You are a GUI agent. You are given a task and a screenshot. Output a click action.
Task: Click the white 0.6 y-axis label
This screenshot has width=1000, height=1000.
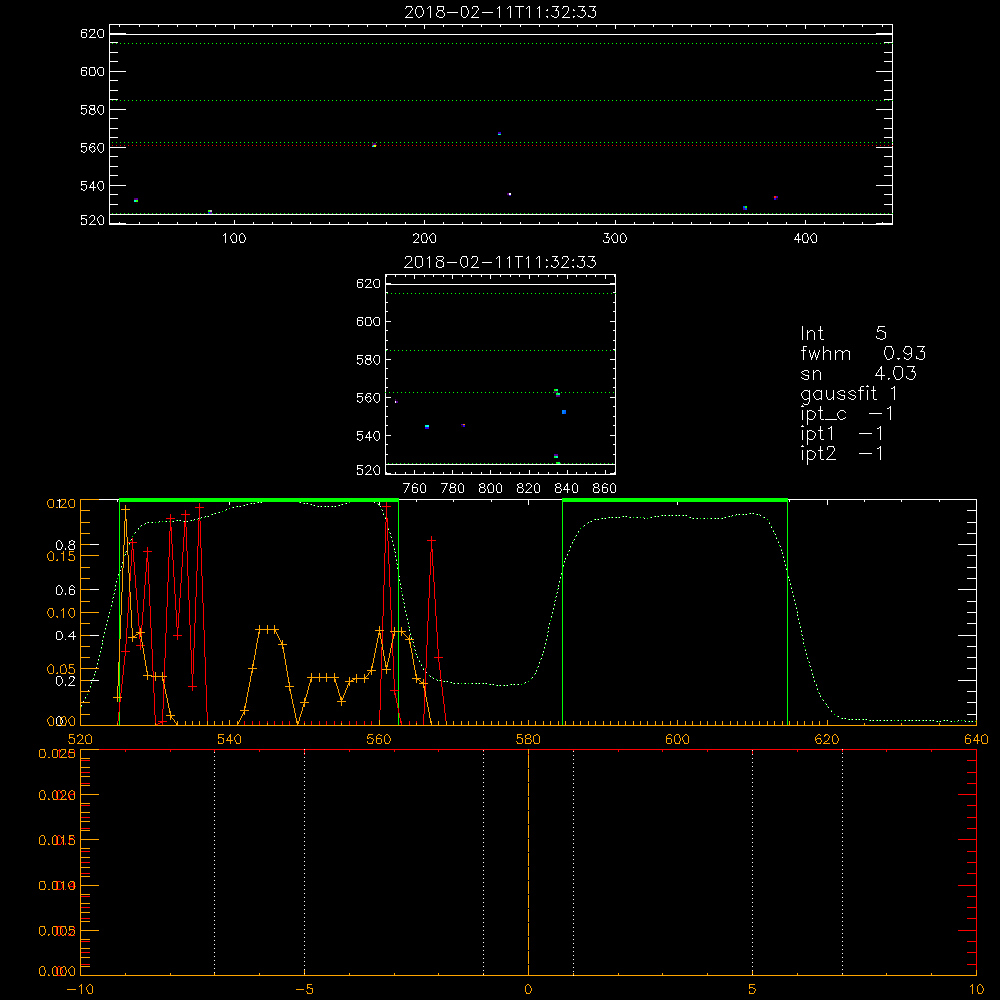(x=66, y=591)
